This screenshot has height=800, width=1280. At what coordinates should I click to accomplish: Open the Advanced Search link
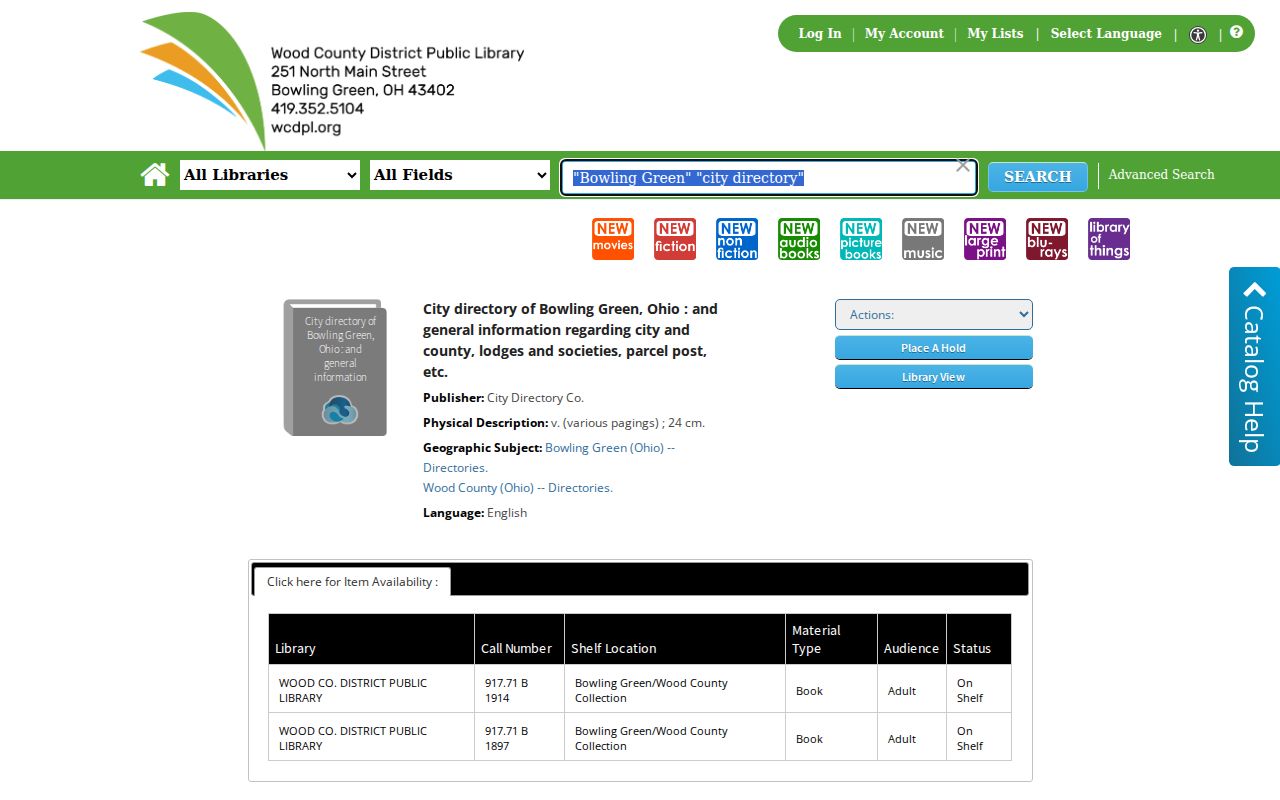pos(1161,174)
